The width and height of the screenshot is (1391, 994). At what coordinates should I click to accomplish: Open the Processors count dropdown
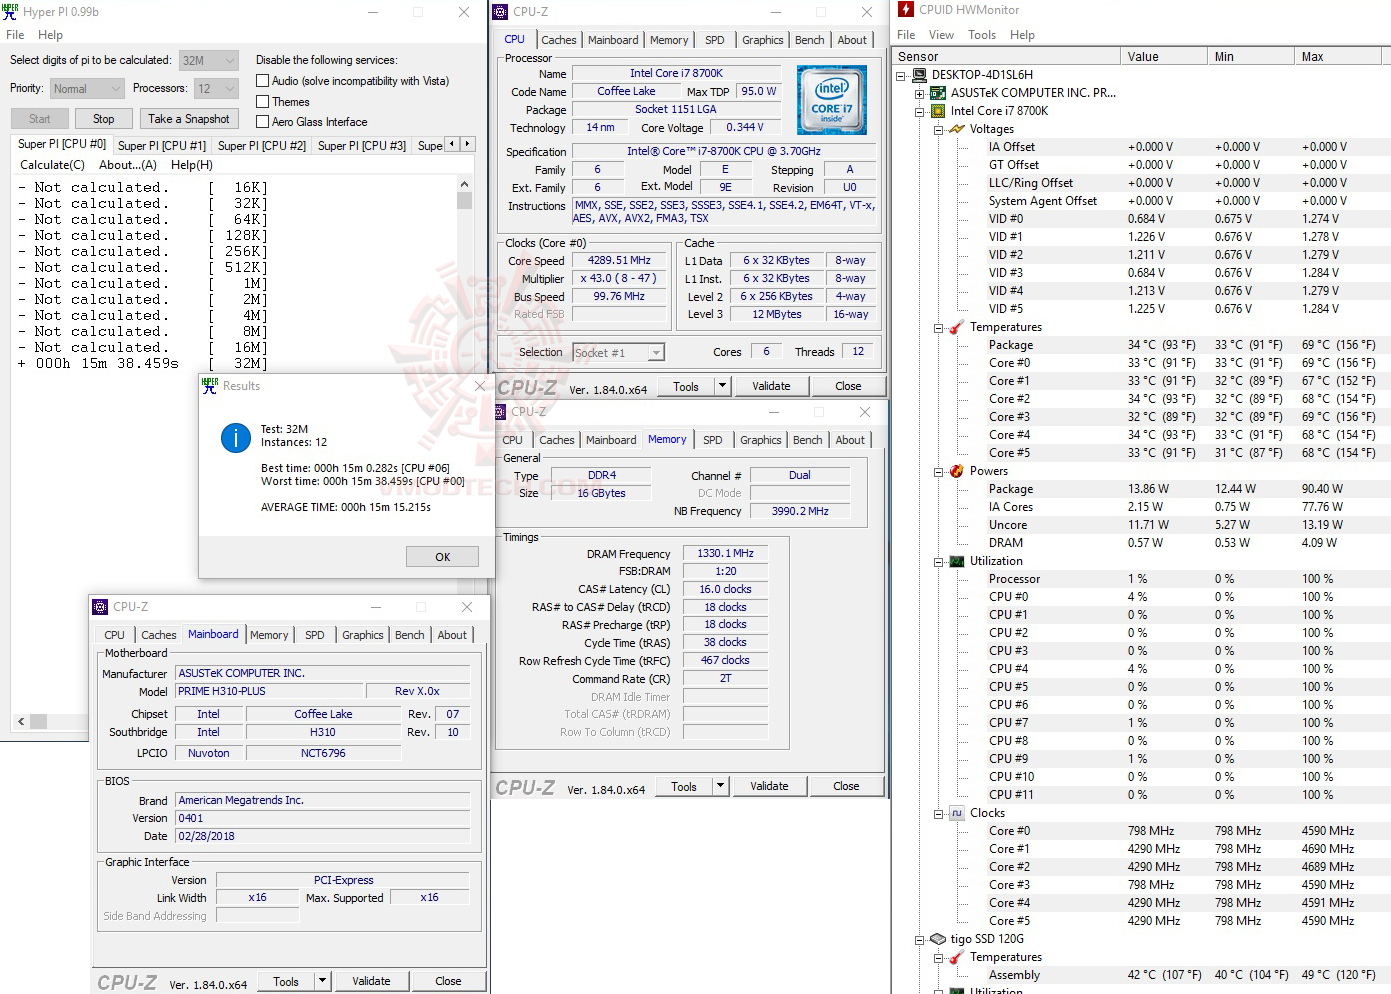coord(216,89)
